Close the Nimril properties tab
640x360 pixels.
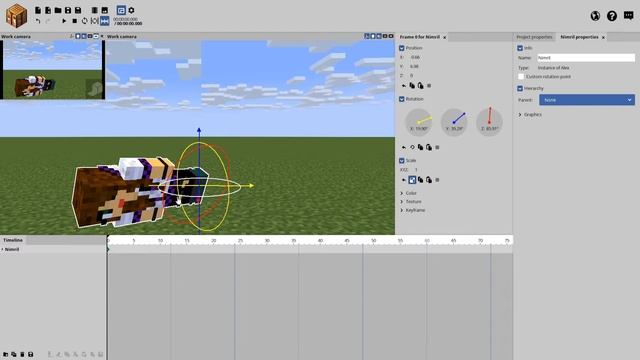coord(603,38)
